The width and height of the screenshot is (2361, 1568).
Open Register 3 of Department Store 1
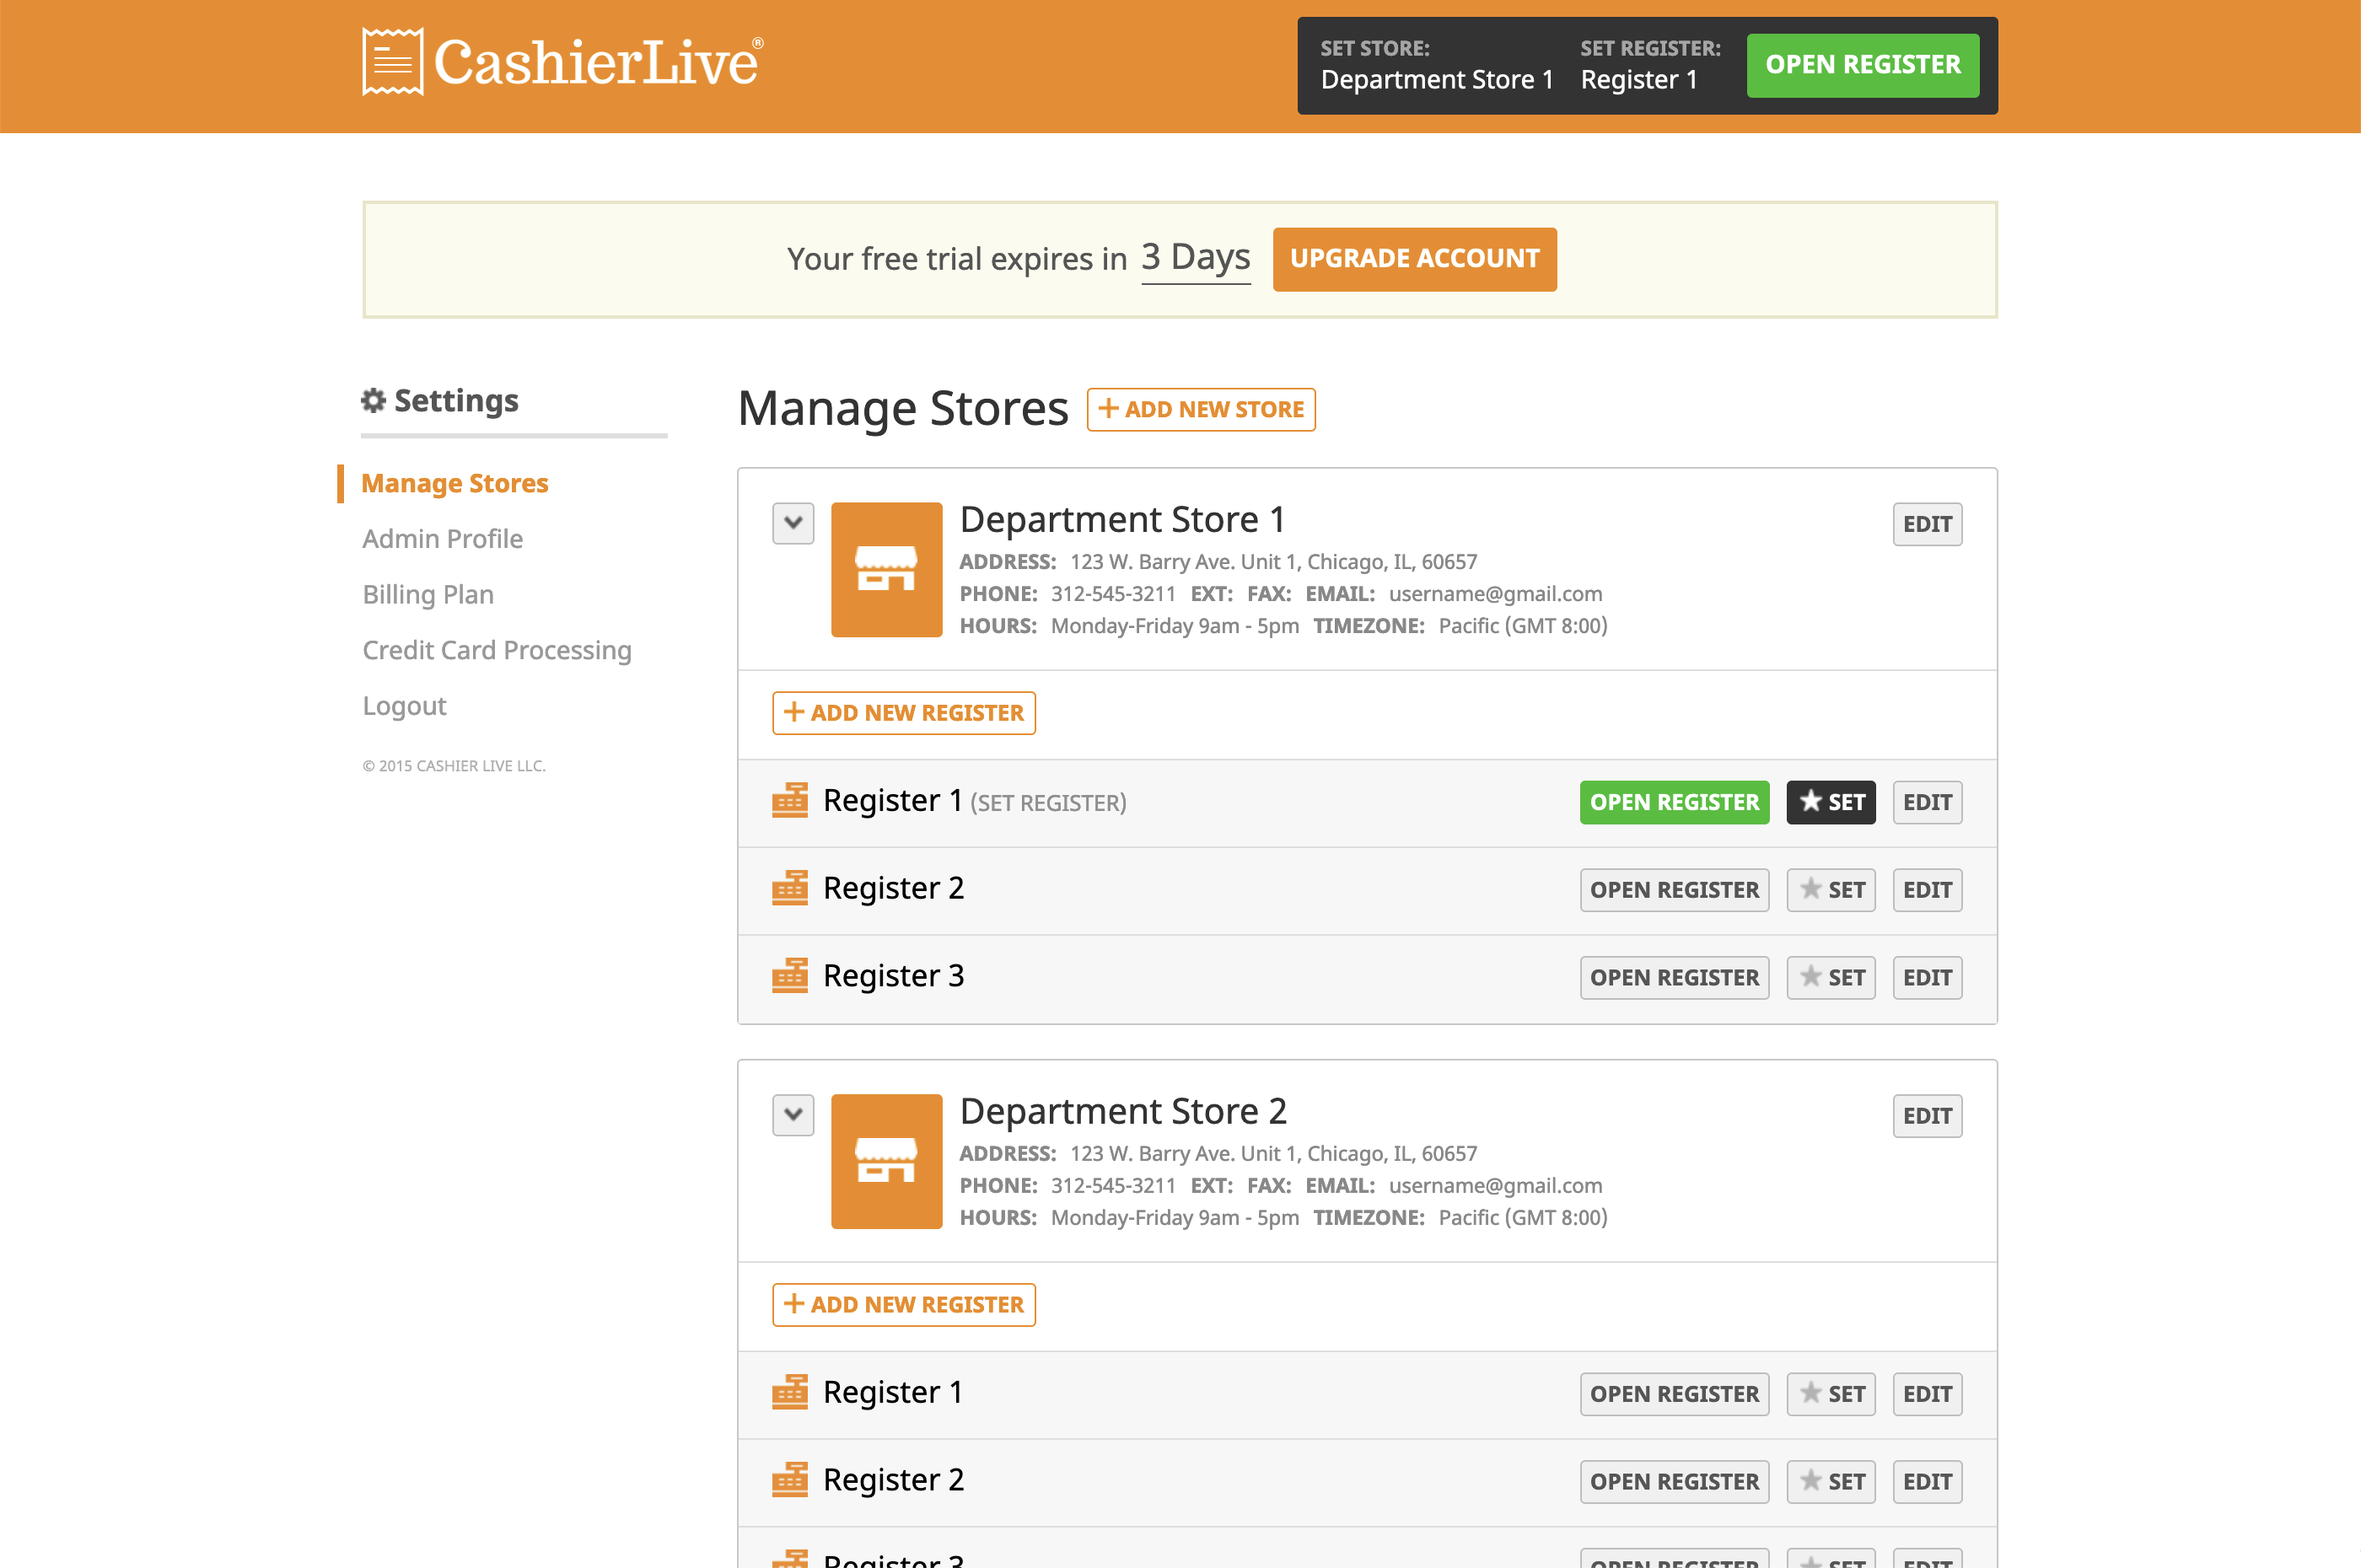(1674, 977)
